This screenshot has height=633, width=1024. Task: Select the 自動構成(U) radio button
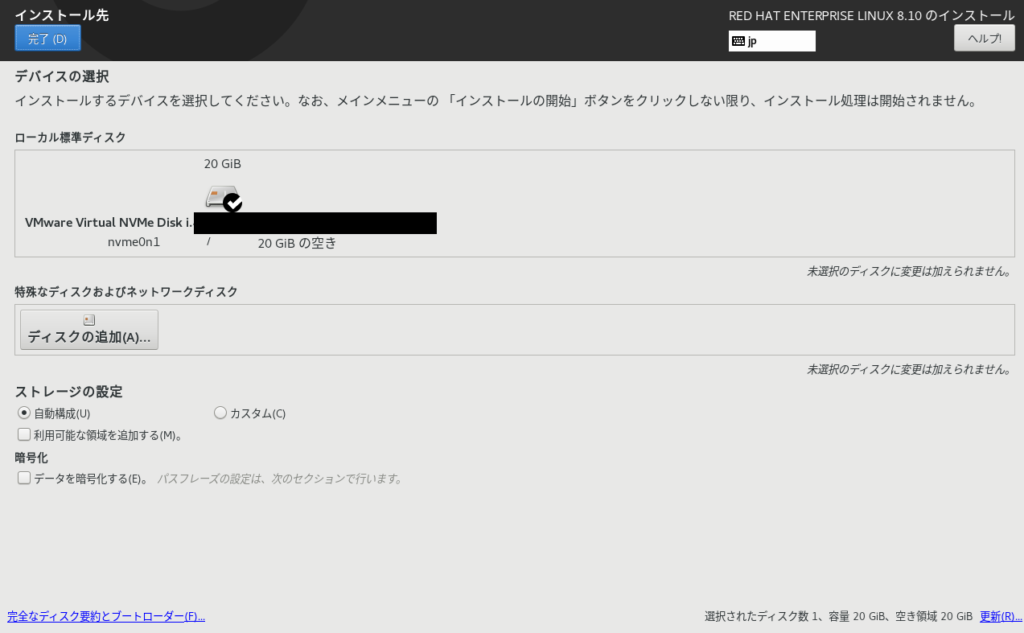point(24,413)
